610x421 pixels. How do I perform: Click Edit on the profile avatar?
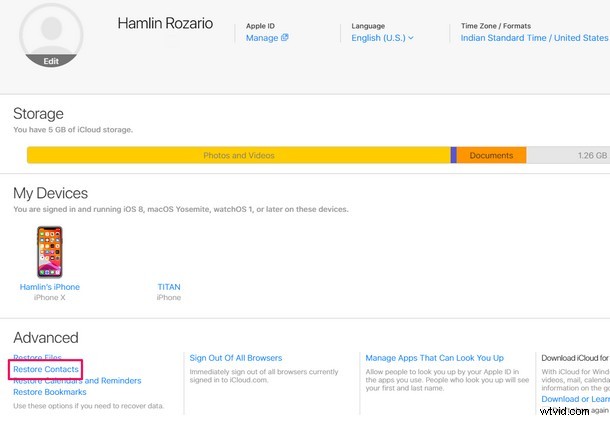tap(50, 61)
